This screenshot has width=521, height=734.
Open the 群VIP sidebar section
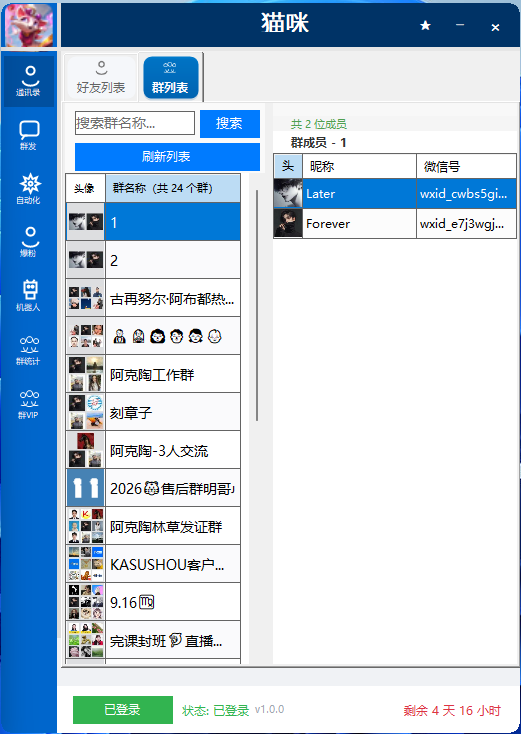29,404
